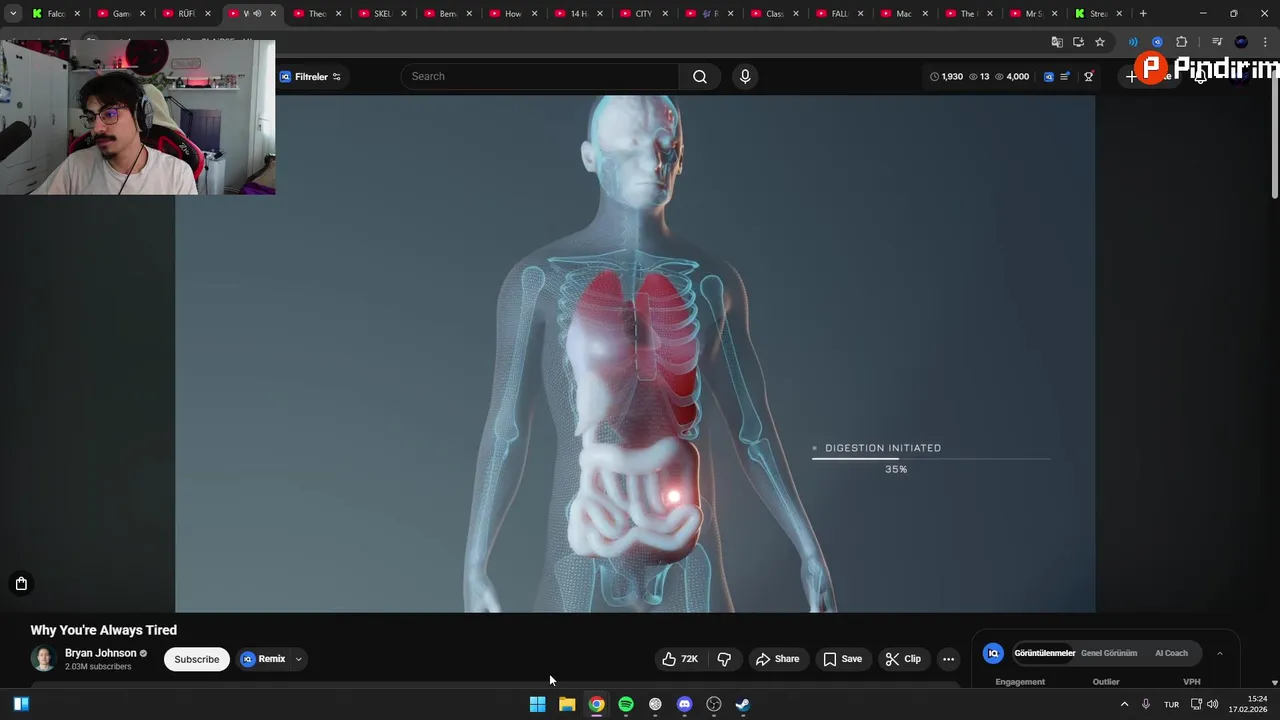Open a new Chrome tab with plus
The height and width of the screenshot is (720, 1280).
(x=1143, y=14)
